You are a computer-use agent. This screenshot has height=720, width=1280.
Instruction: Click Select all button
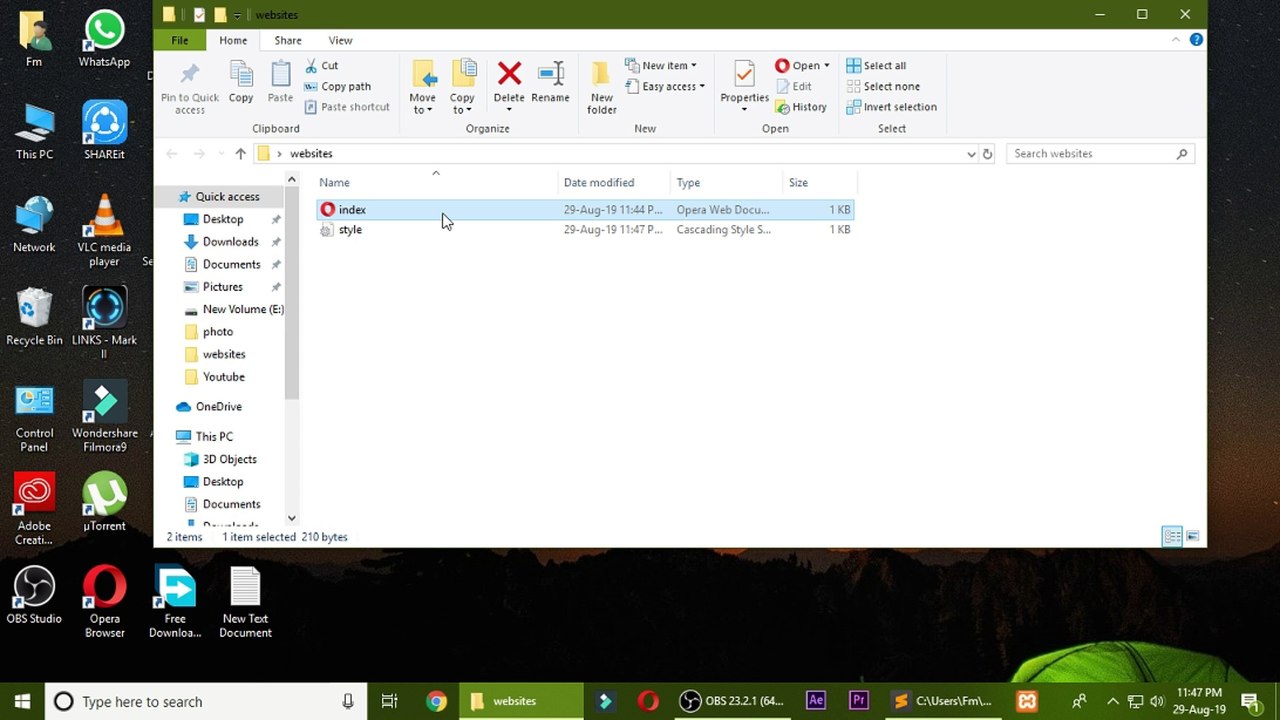tap(876, 66)
